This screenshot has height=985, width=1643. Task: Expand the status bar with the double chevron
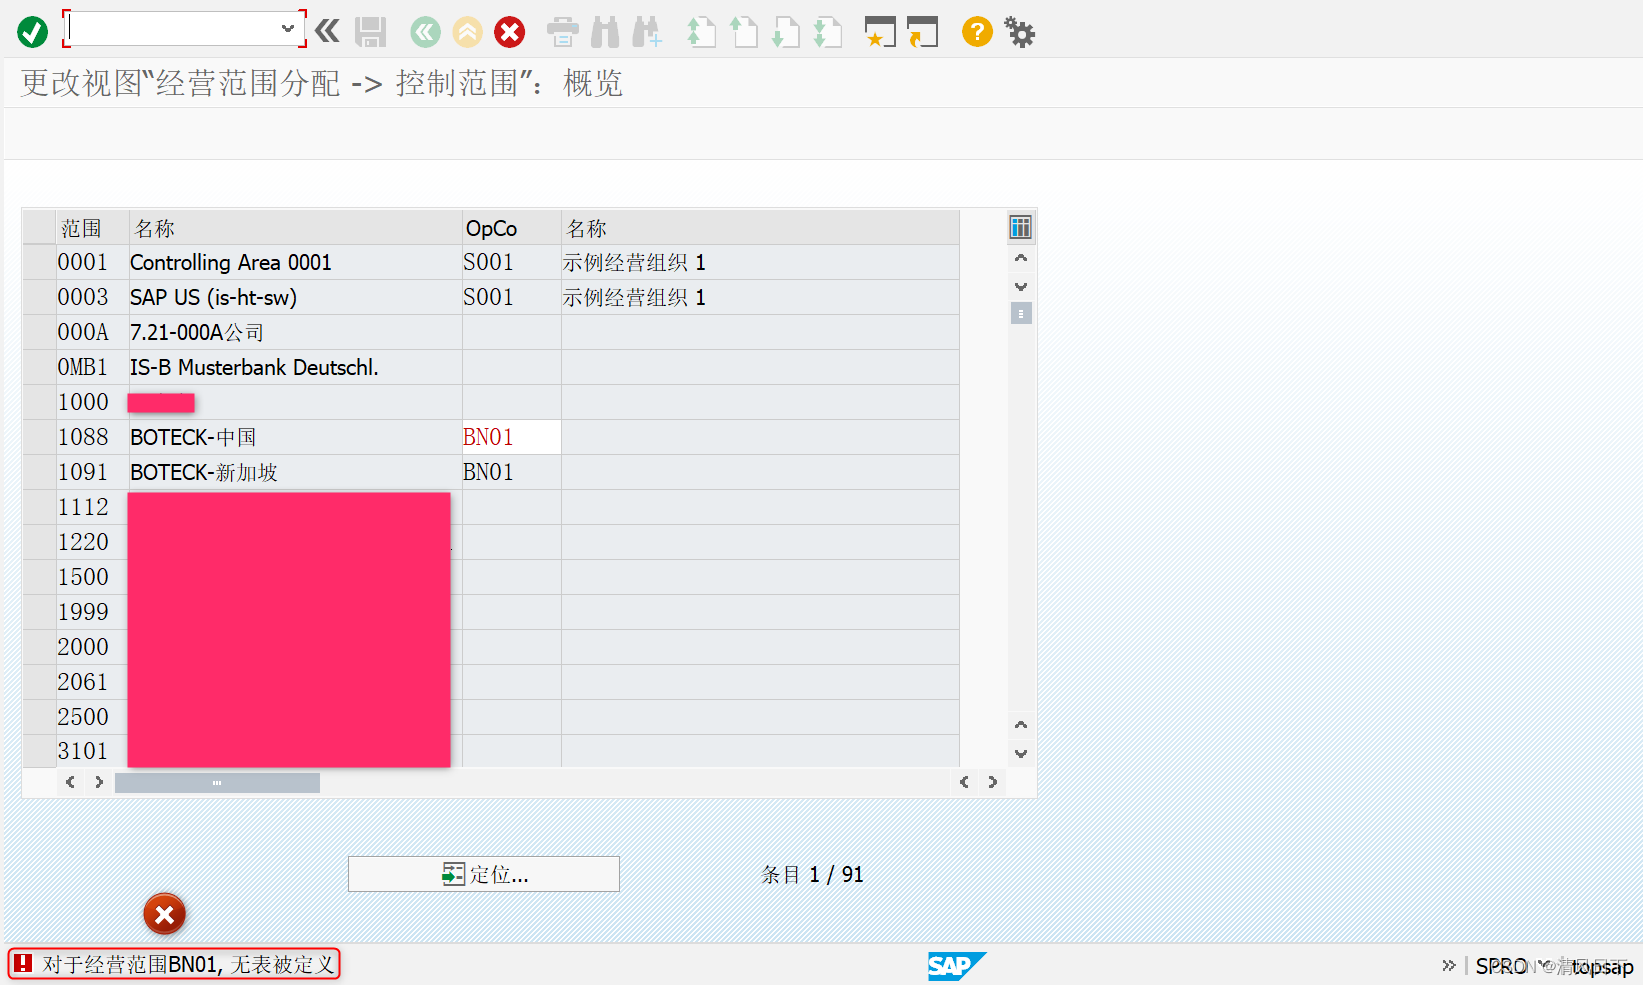click(x=1448, y=965)
